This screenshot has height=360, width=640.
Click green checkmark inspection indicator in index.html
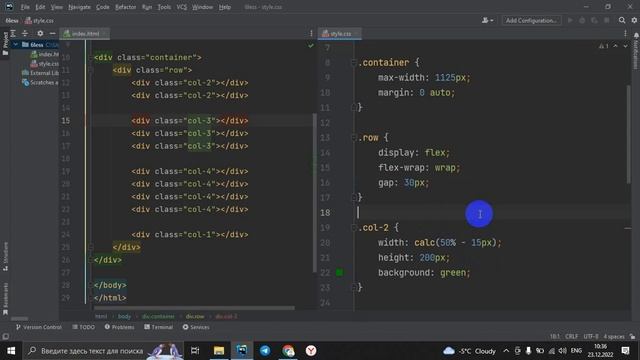pos(311,46)
